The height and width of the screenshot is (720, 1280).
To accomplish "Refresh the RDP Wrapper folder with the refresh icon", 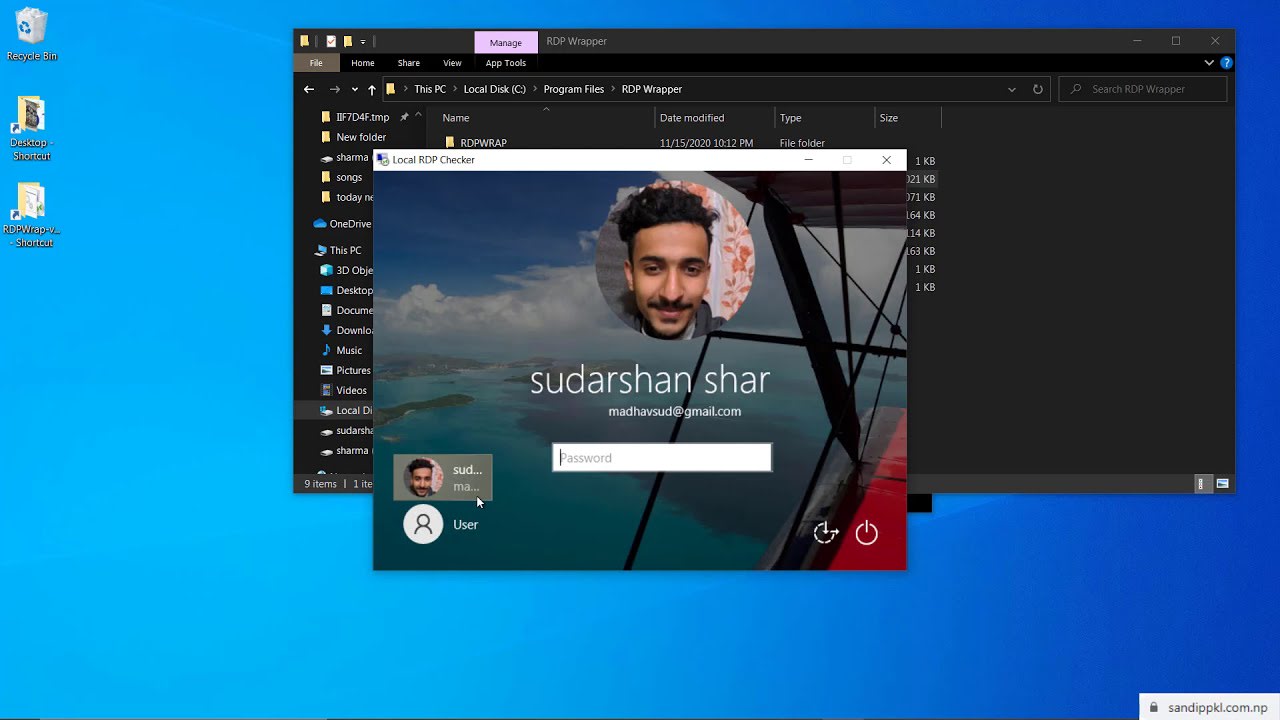I will 1038,89.
